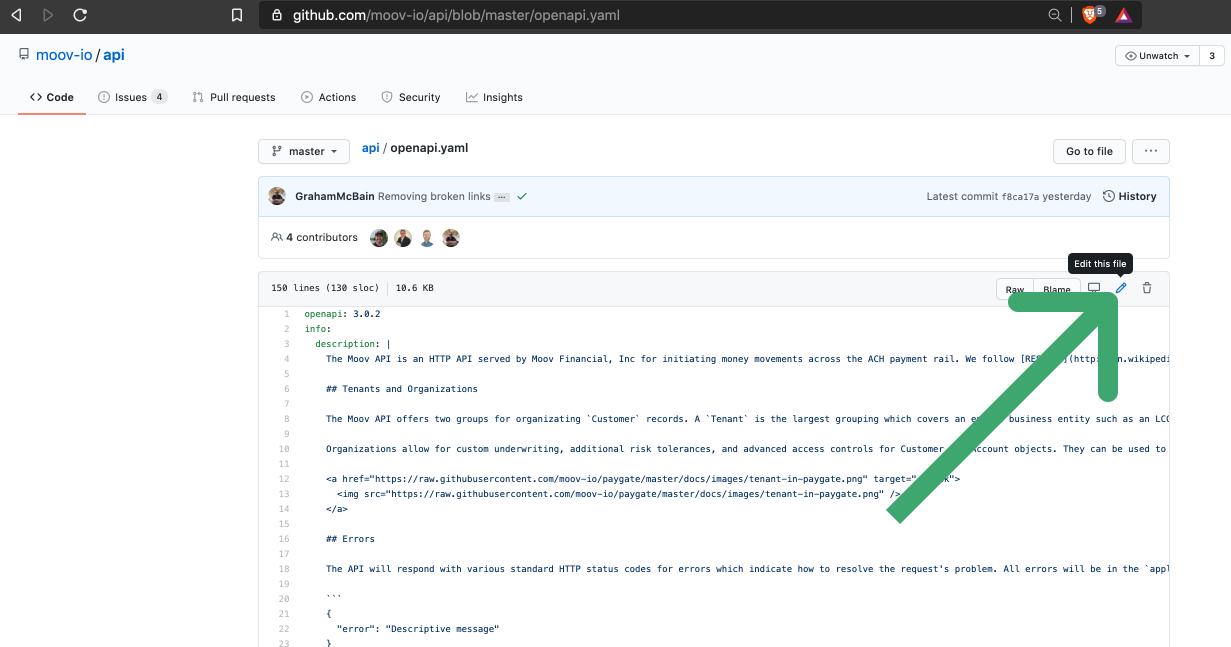Click the '4 contributors' label
Image resolution: width=1231 pixels, height=647 pixels.
point(314,237)
